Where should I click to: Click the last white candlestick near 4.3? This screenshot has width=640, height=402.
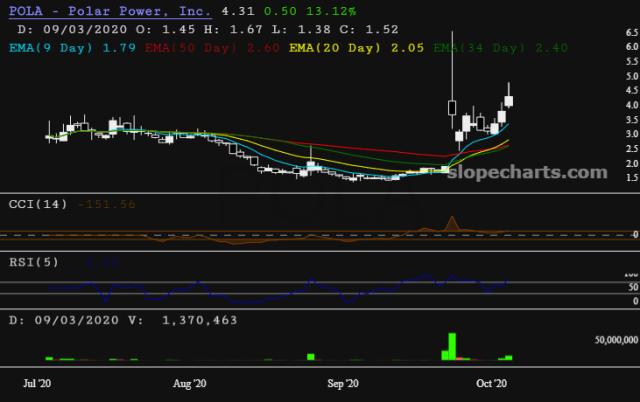click(x=510, y=100)
